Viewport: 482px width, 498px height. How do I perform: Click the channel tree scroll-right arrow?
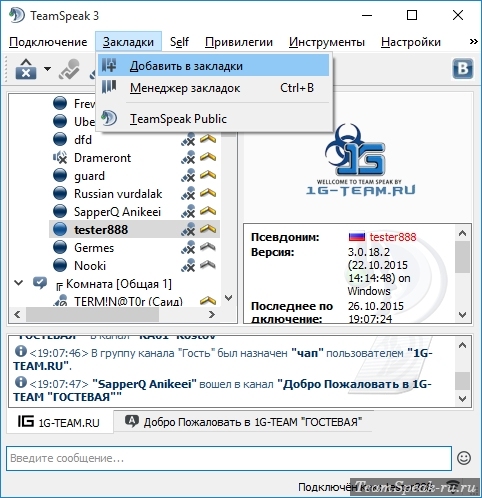tap(212, 314)
